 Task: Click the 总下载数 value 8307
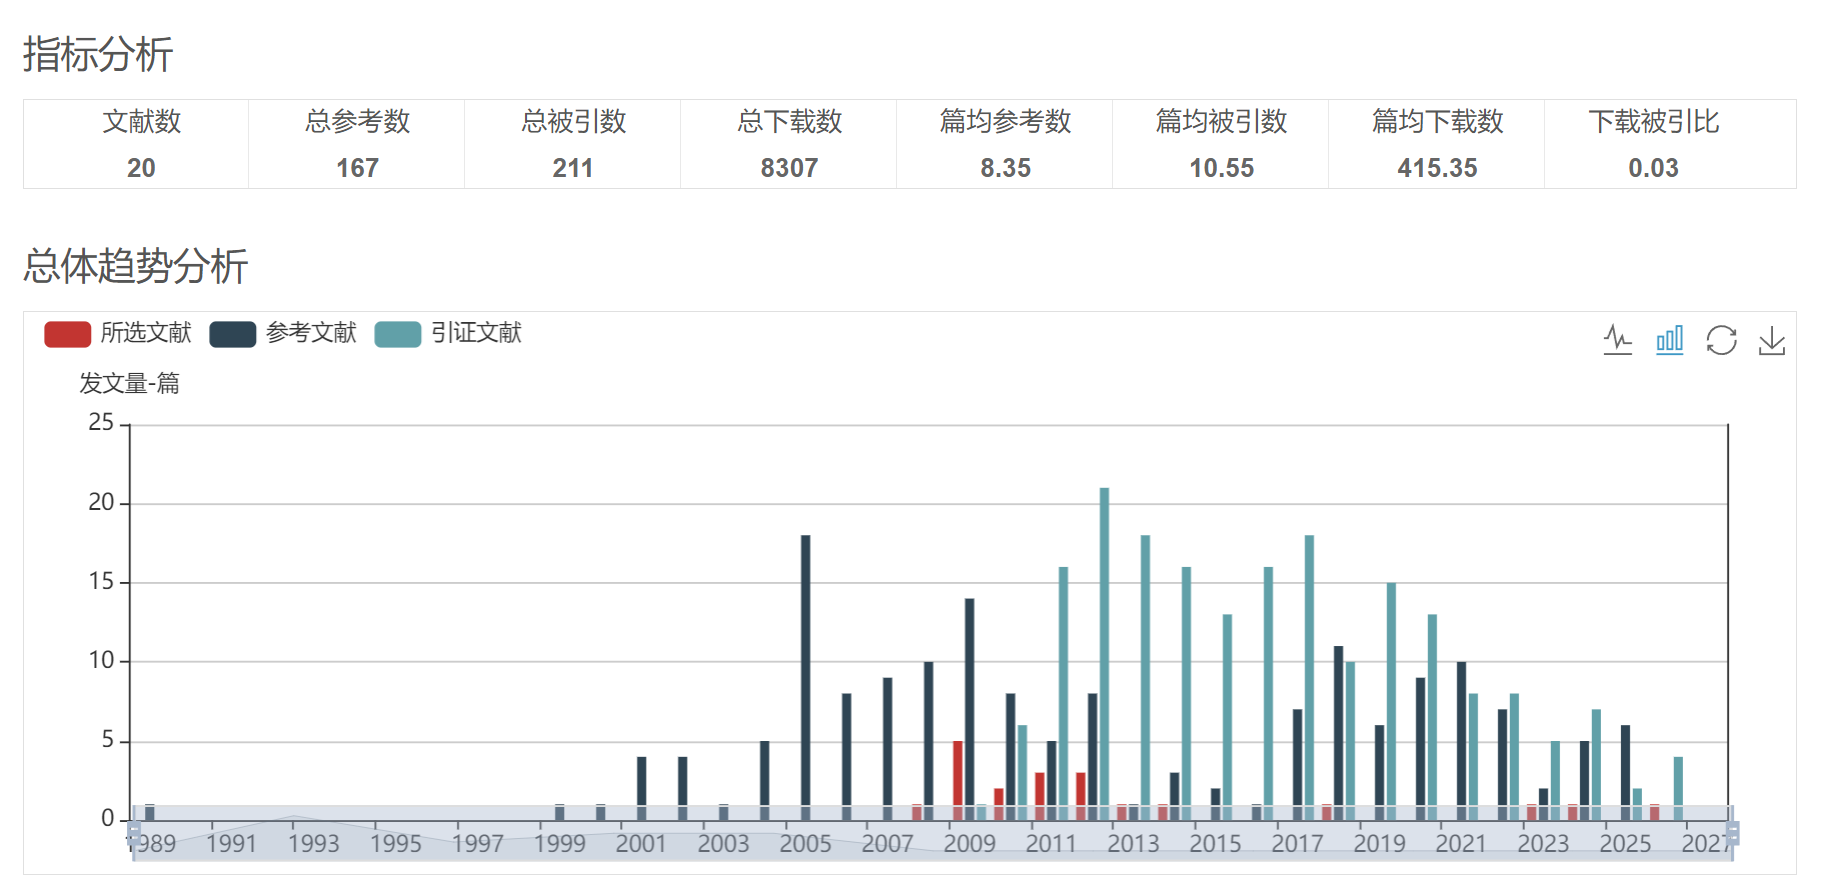[x=789, y=168]
